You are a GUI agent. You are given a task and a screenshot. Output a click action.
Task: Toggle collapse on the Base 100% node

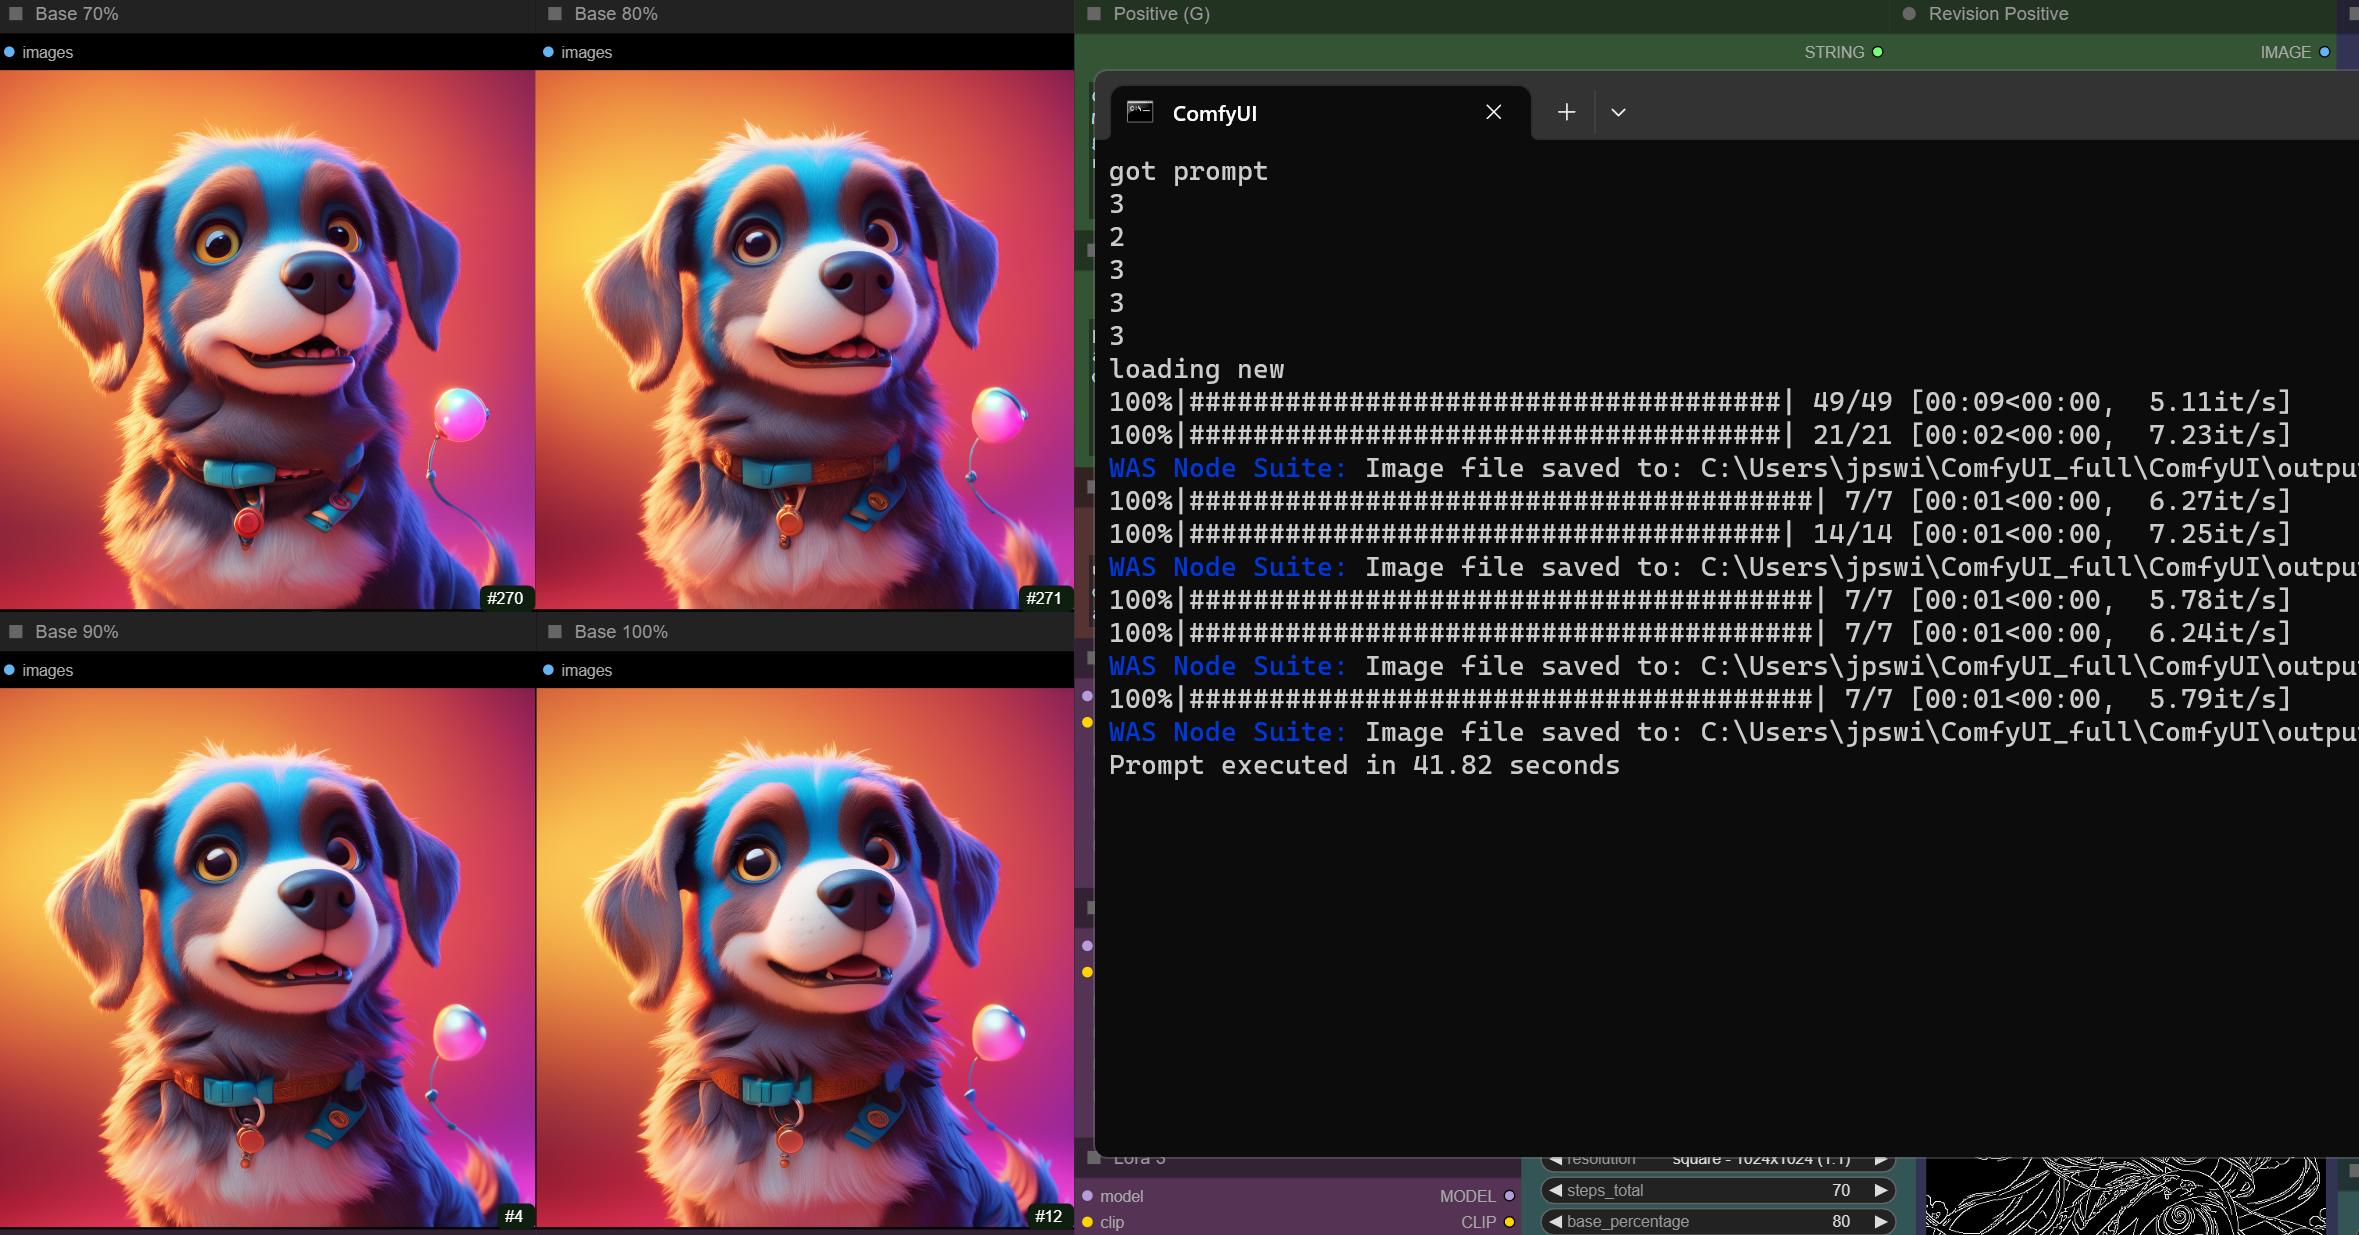click(555, 632)
